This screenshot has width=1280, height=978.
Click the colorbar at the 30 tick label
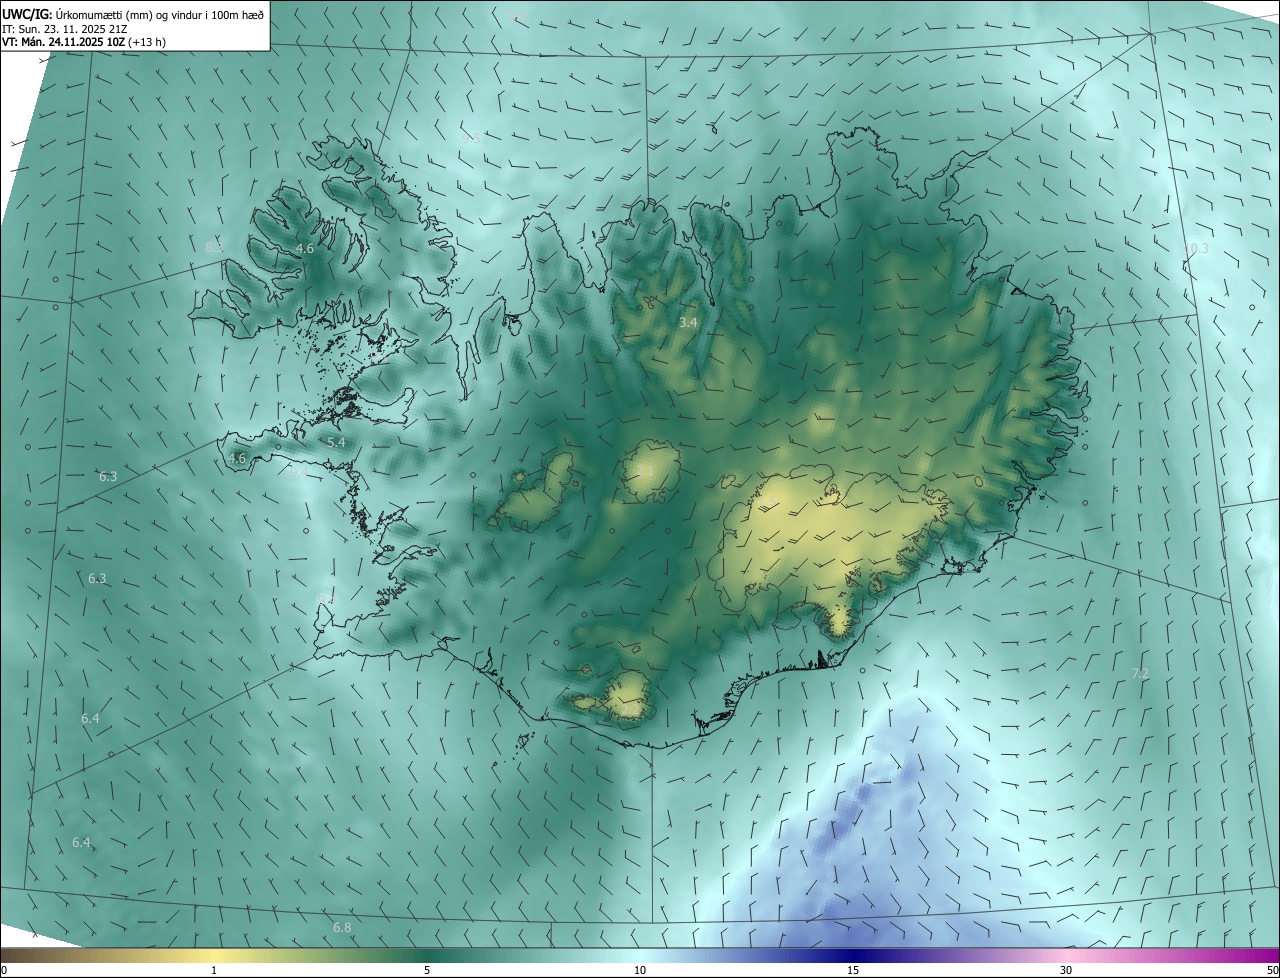click(1066, 970)
